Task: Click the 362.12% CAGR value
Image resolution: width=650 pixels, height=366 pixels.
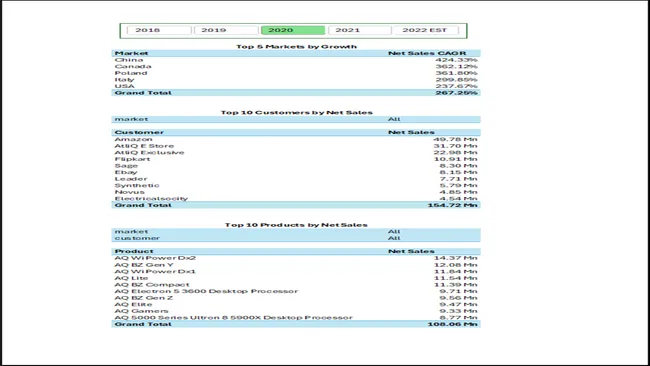Action: (456, 66)
